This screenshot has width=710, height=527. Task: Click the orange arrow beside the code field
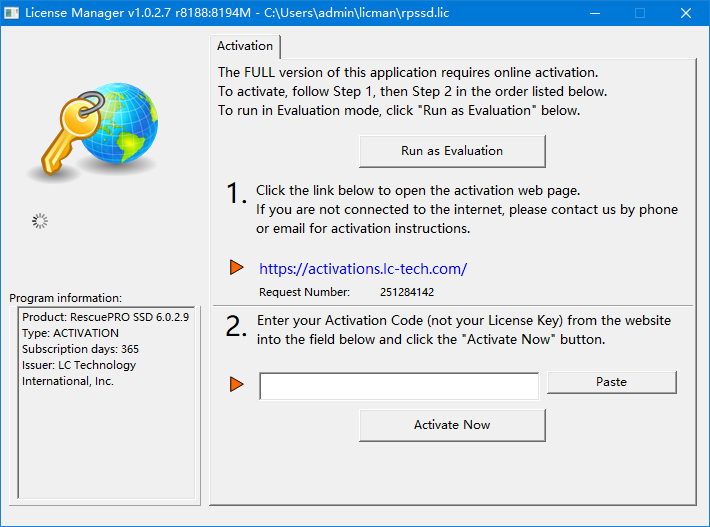pyautogui.click(x=236, y=384)
